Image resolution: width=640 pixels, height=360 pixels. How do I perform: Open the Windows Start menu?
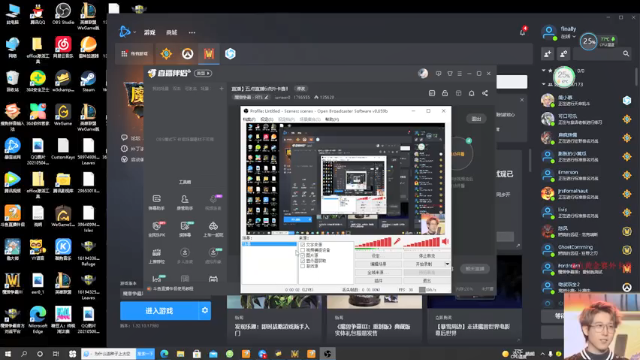[x=8, y=354]
